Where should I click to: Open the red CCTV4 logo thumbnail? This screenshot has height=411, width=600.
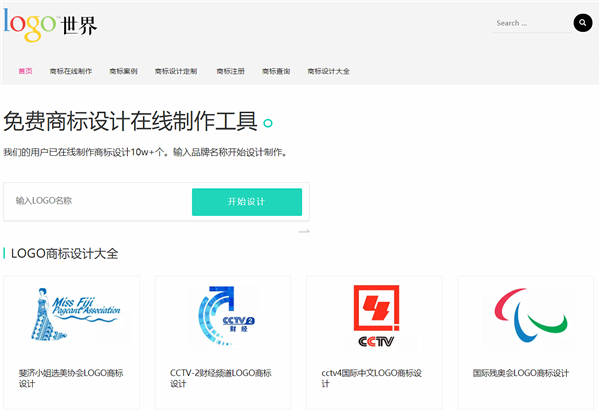click(x=377, y=316)
